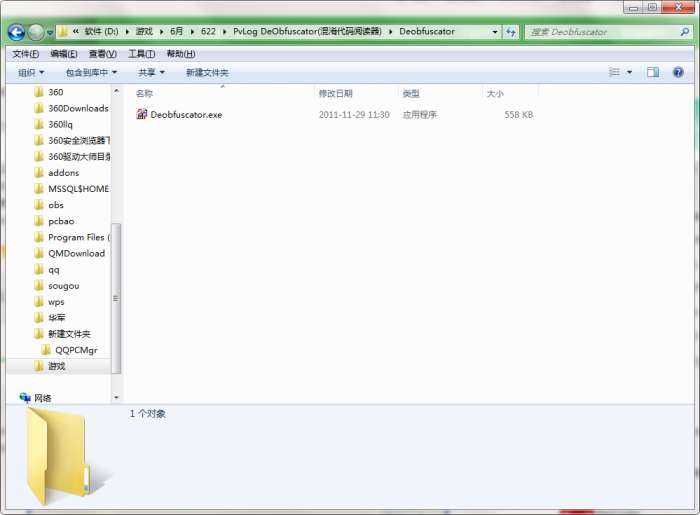This screenshot has height=515, width=700.
Task: Click the folder icon in address bar
Action: (63, 32)
